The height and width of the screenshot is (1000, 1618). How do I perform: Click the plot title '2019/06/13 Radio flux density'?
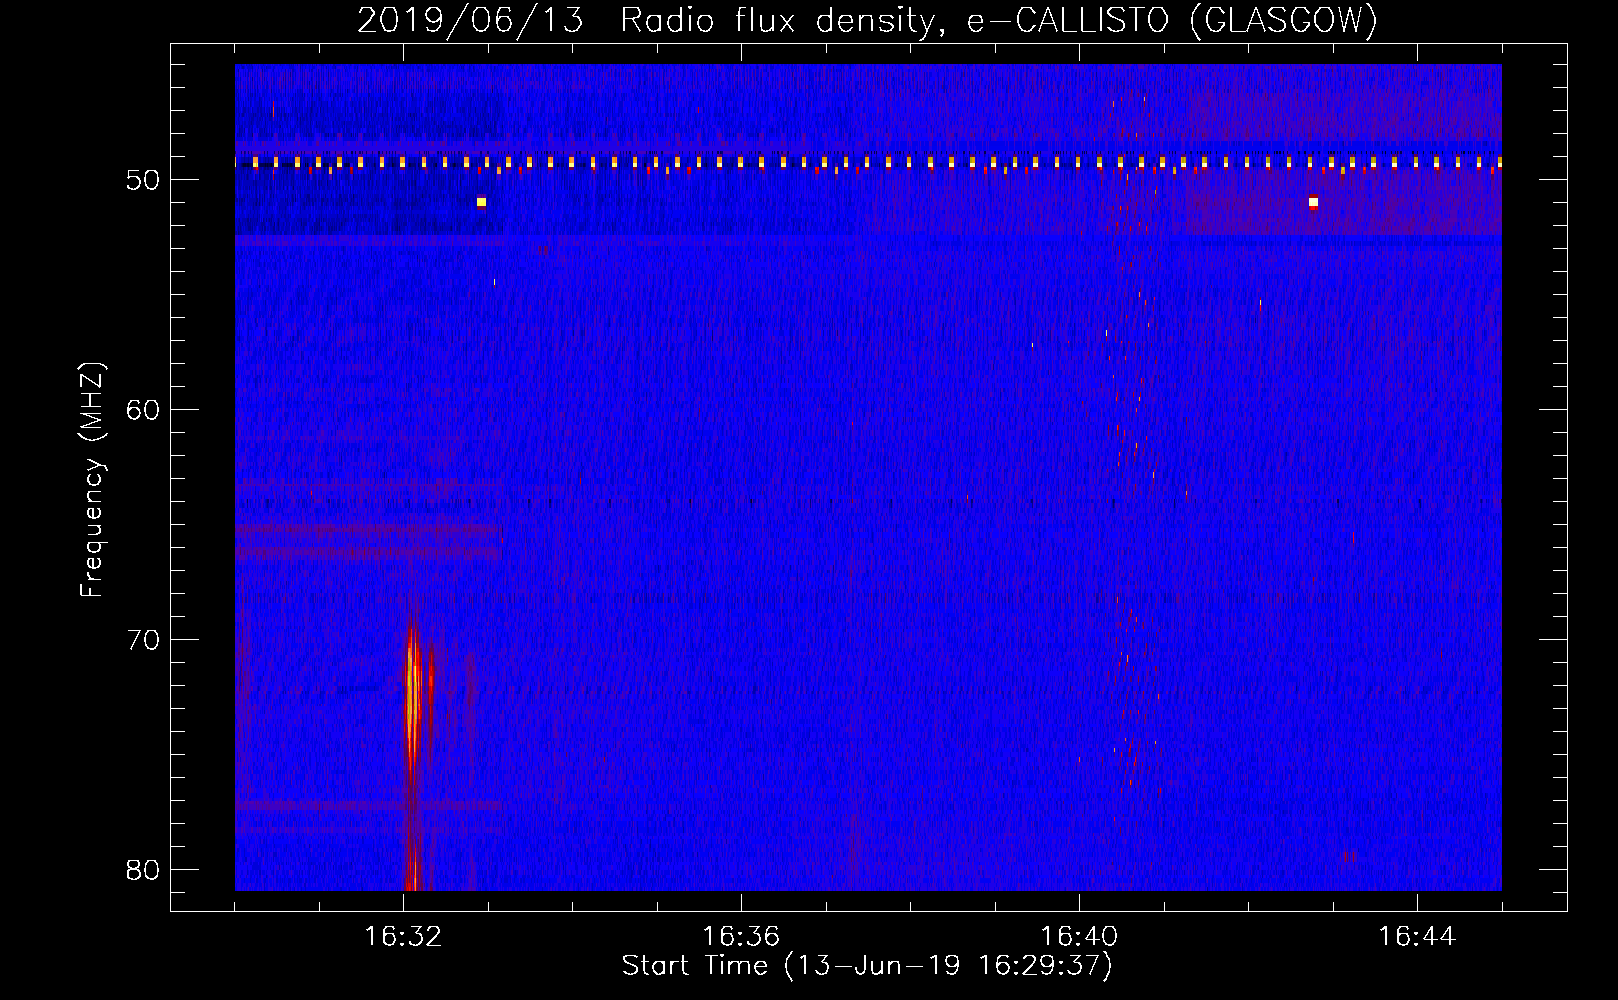(867, 20)
